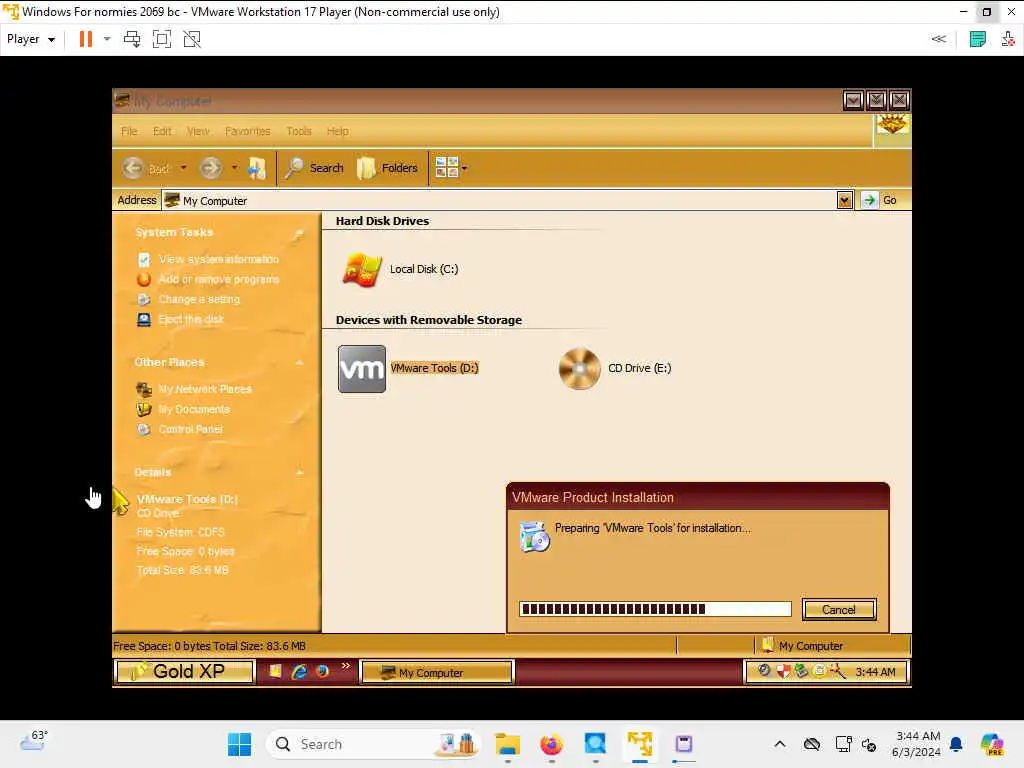
Task: Click VMware Player icon in Windows 11 taskbar
Action: pyautogui.click(x=640, y=744)
